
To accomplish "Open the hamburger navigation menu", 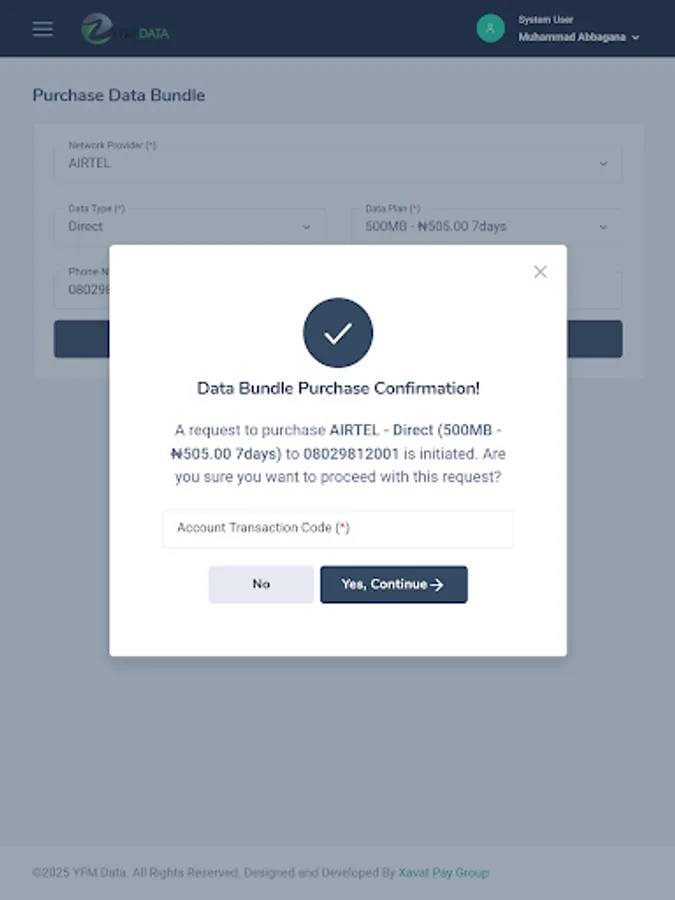I will click(x=41, y=28).
